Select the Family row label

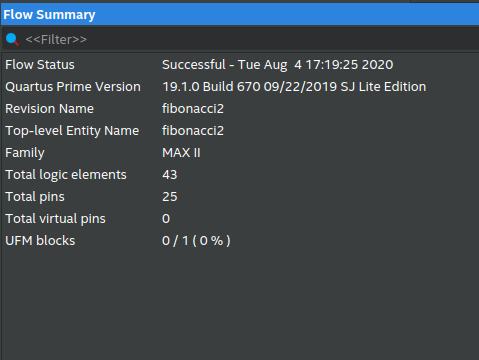[25, 153]
